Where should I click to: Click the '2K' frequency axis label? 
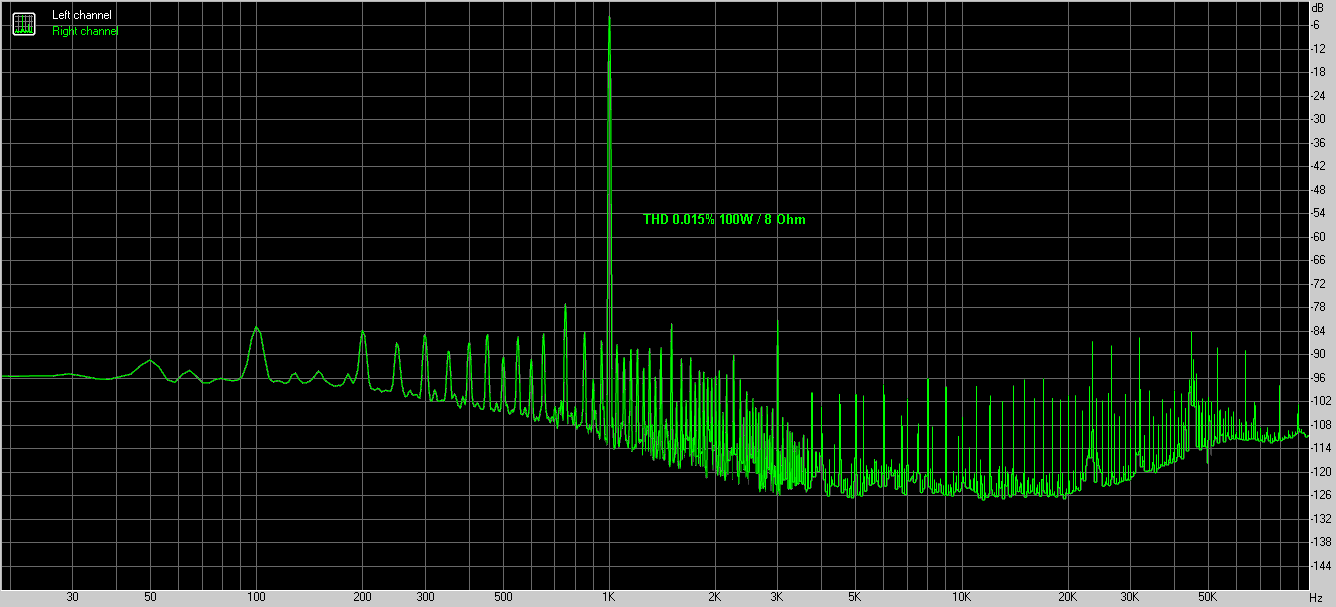tap(715, 597)
